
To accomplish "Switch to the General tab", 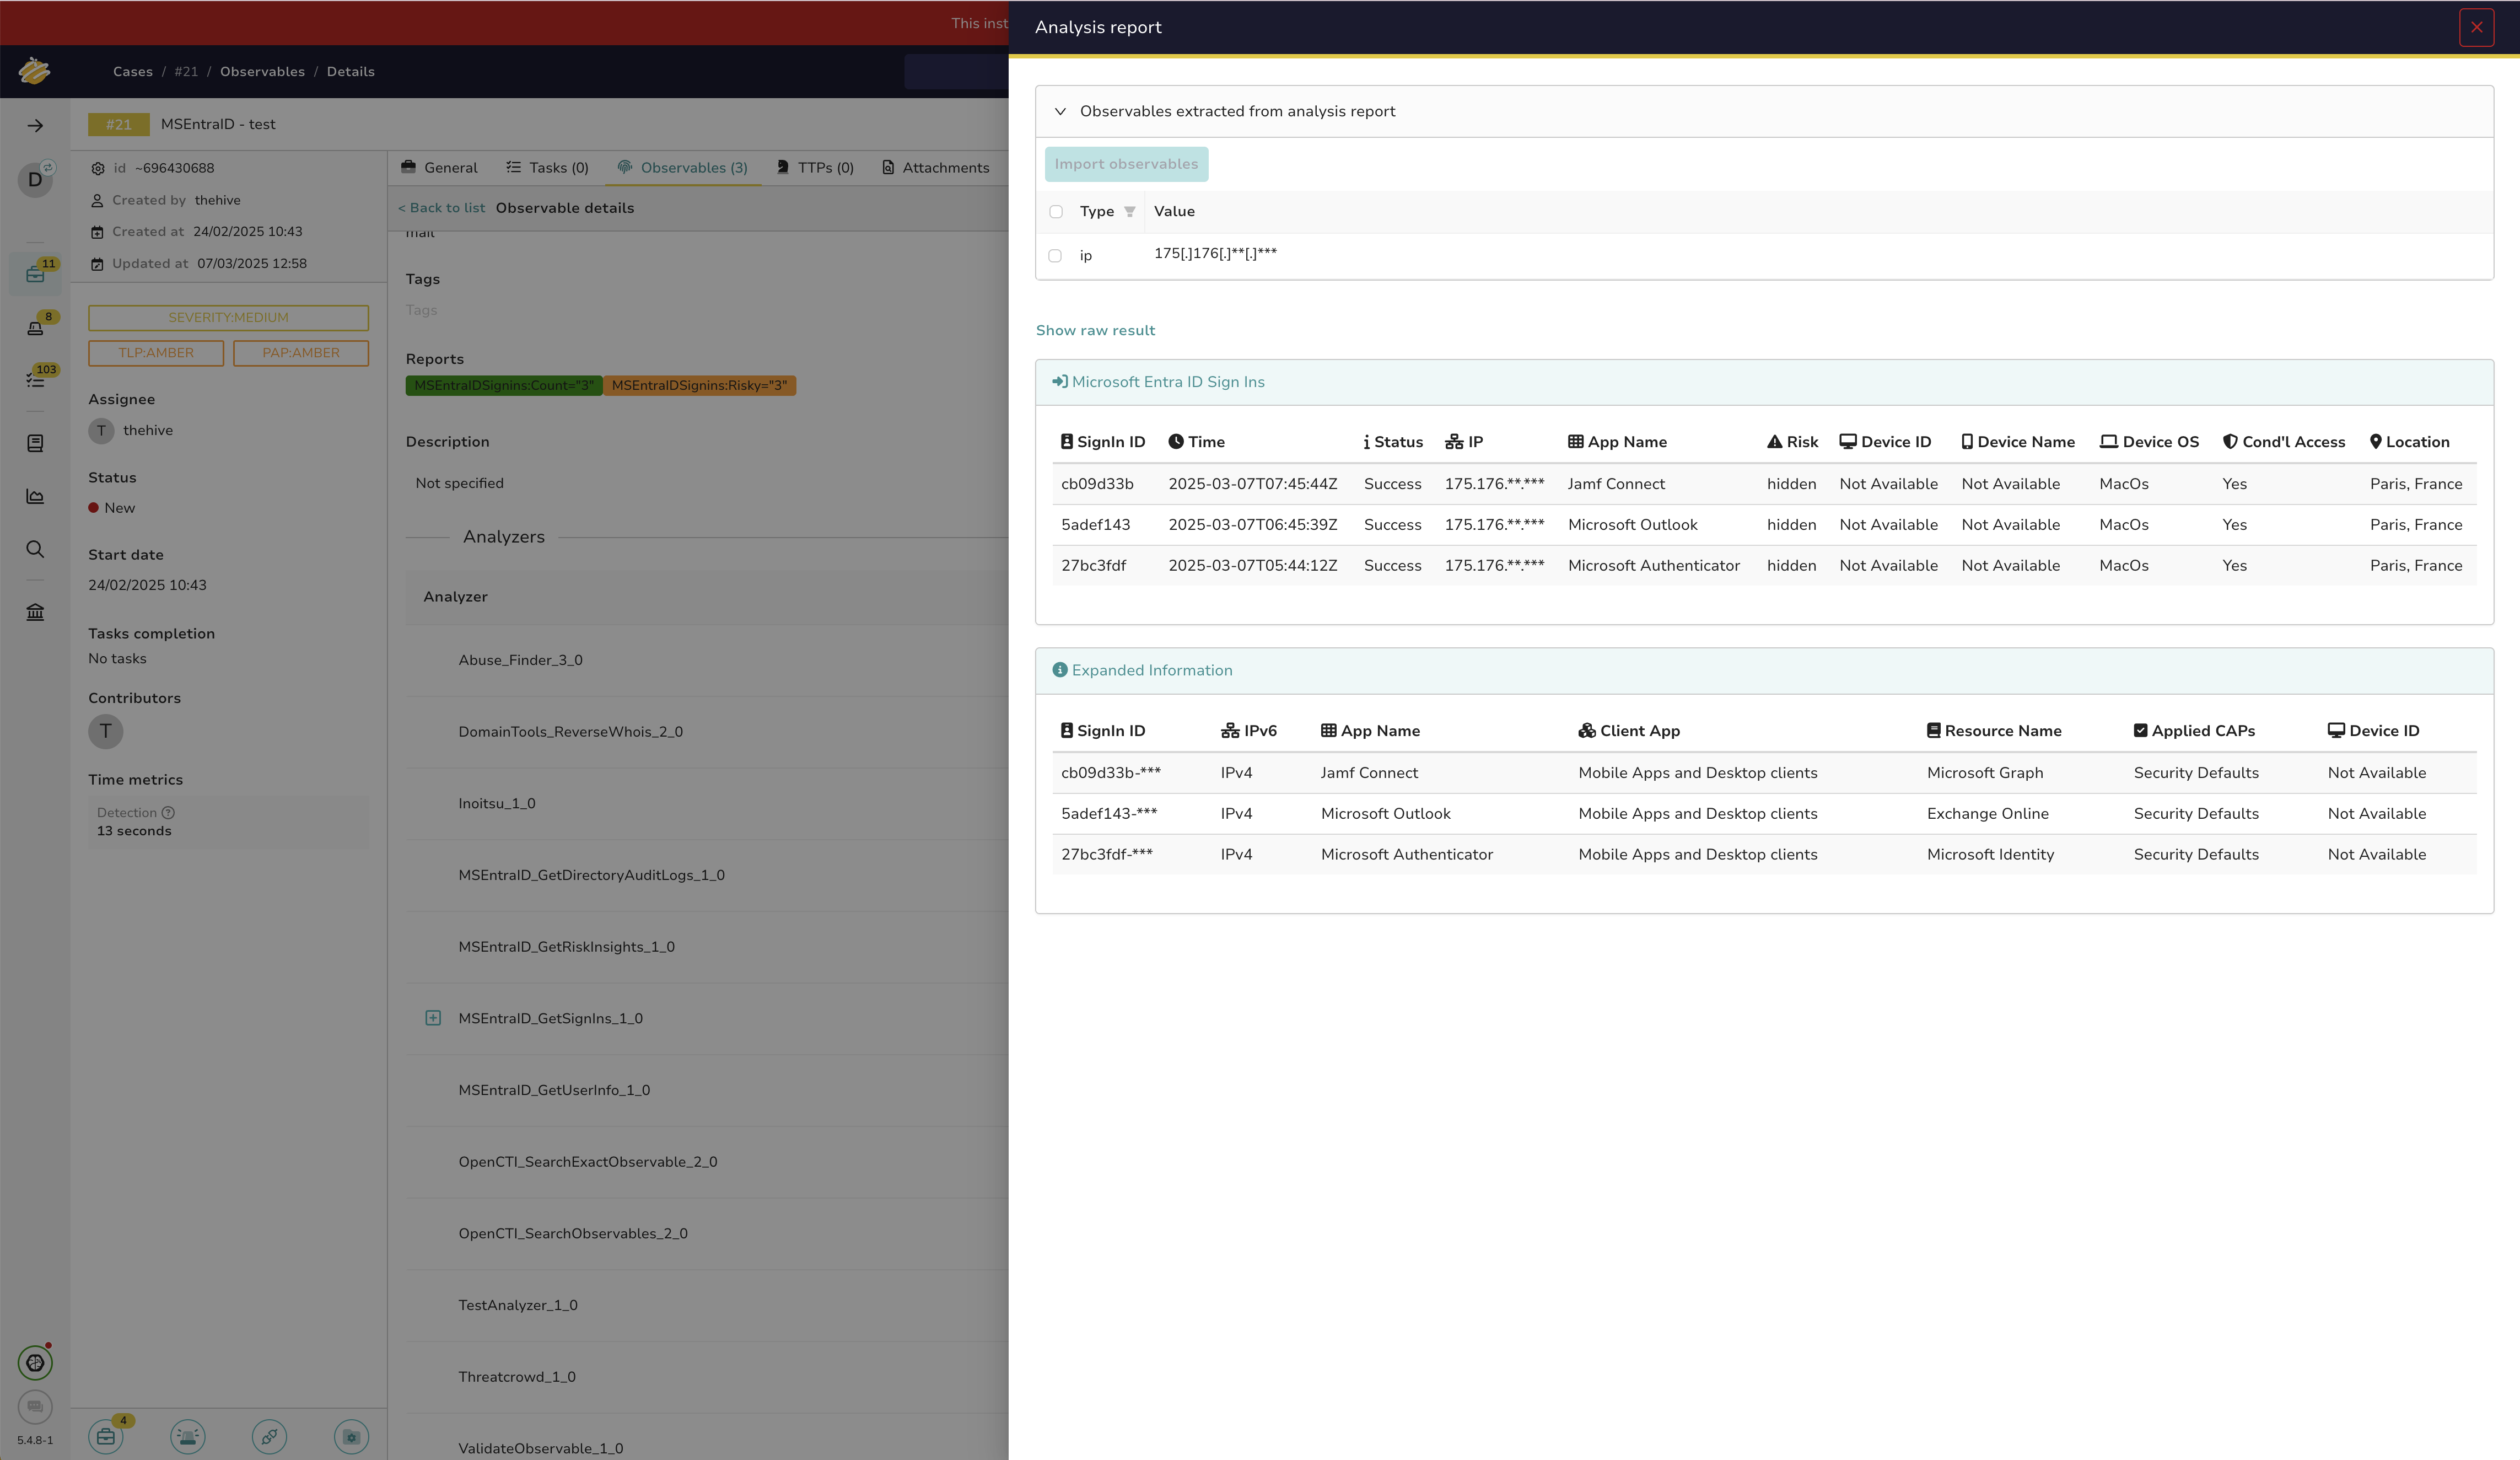I will (439, 168).
